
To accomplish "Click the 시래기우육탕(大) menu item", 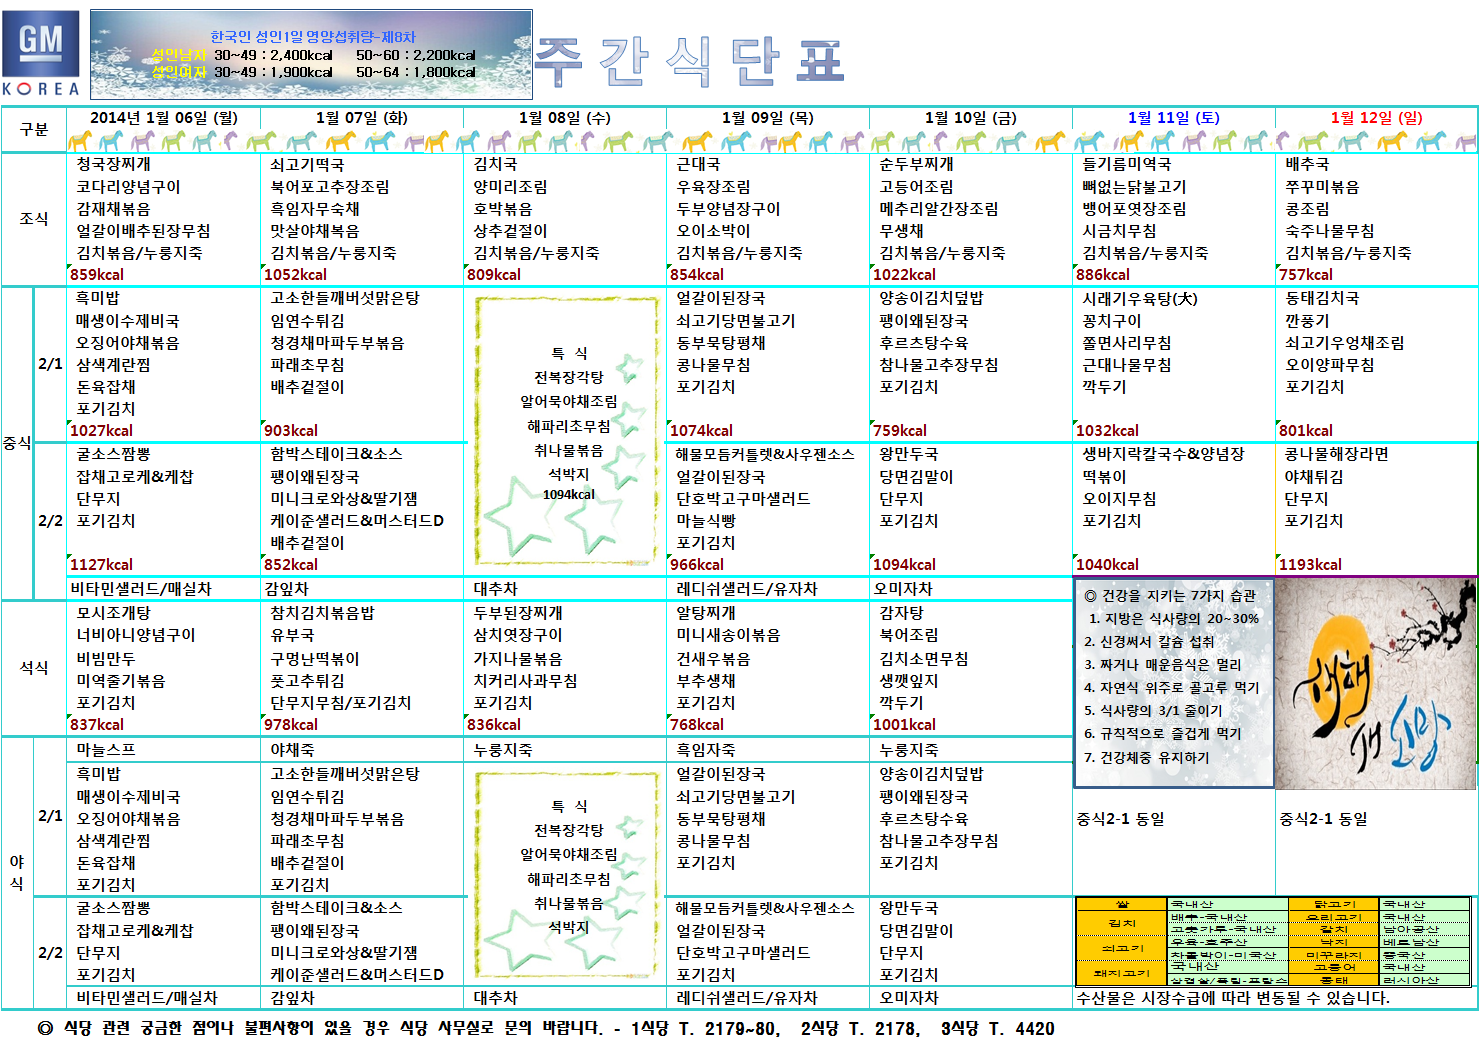I will [x=1140, y=299].
